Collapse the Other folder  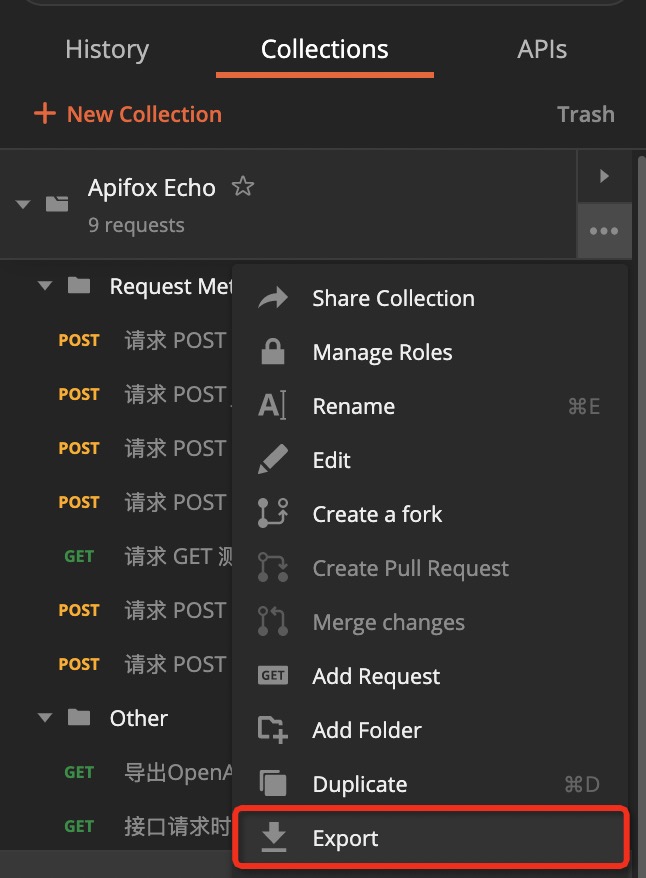point(44,717)
